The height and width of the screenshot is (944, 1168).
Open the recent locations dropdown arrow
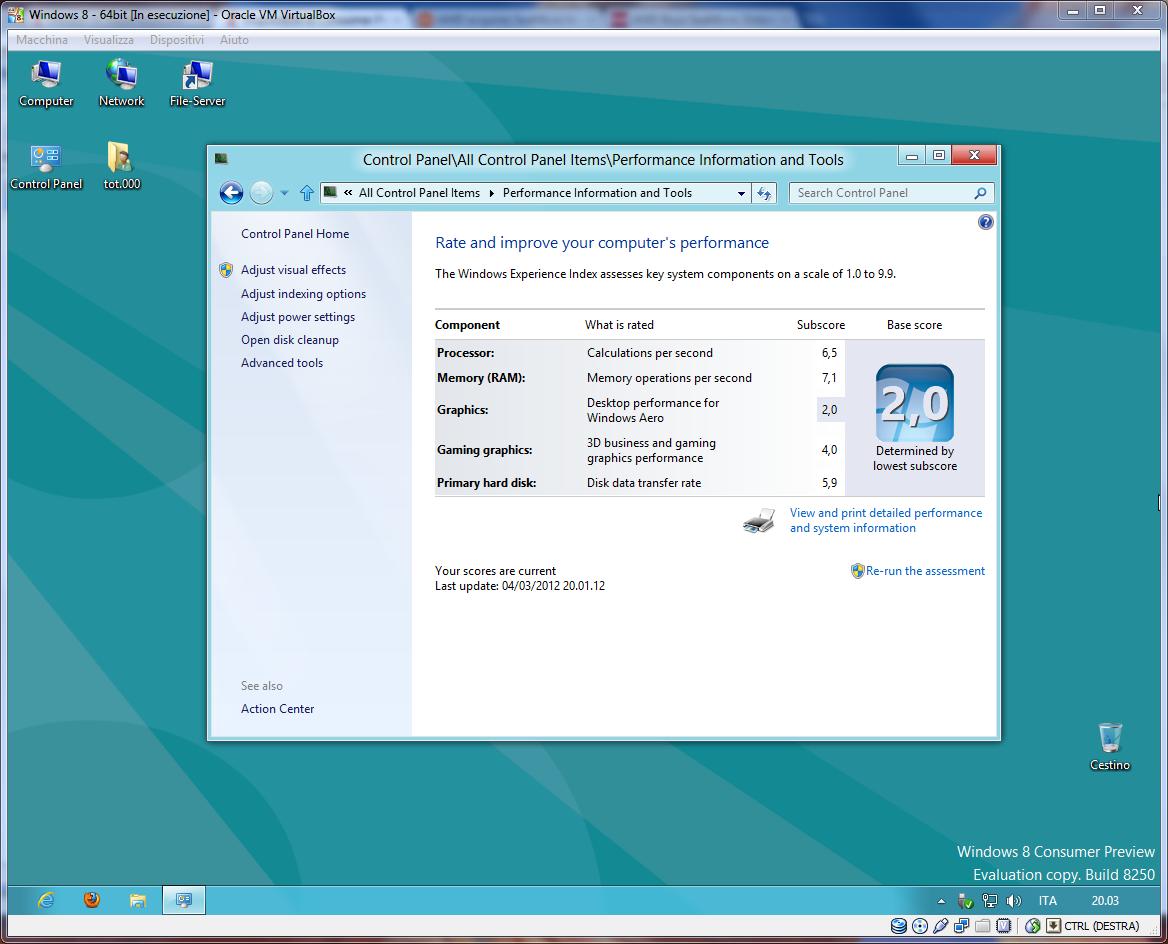coord(284,193)
